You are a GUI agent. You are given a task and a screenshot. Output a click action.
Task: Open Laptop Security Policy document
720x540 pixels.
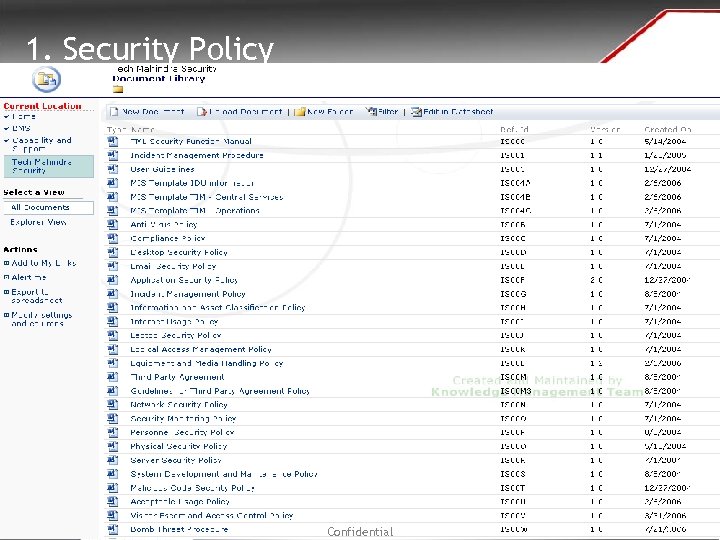coord(176,335)
